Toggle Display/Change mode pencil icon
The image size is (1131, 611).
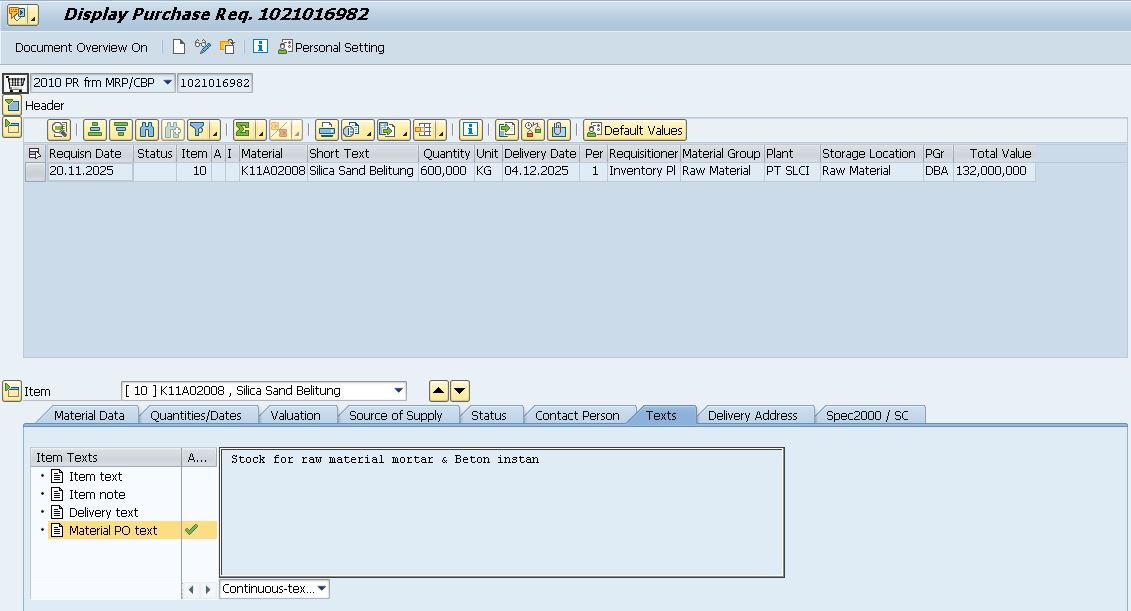coord(203,47)
